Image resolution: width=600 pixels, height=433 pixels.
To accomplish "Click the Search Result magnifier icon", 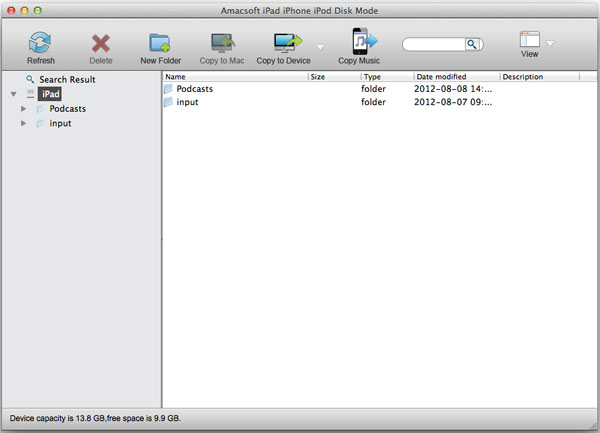I will click(30, 79).
